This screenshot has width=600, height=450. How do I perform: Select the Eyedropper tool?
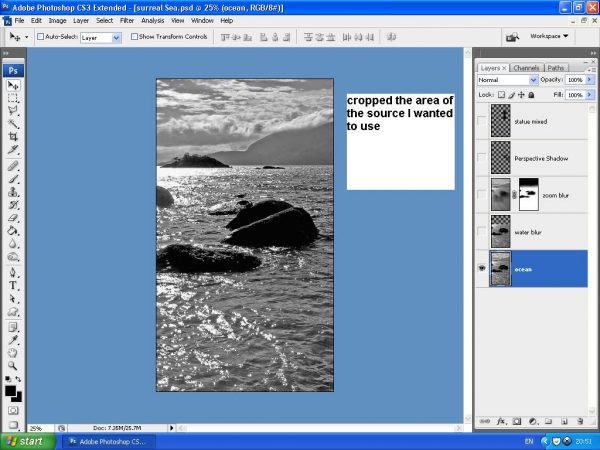click(13, 340)
